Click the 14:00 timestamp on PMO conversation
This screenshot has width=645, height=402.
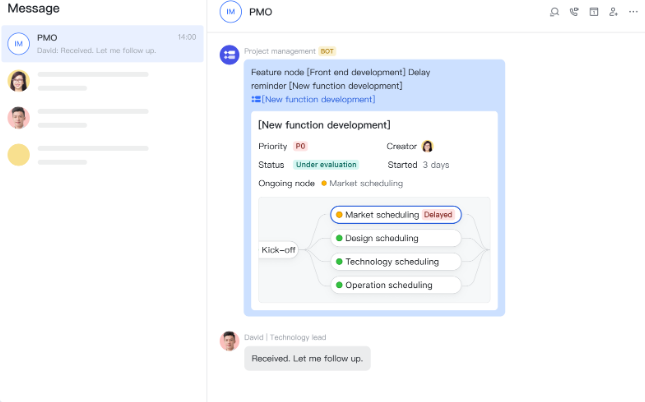187,37
